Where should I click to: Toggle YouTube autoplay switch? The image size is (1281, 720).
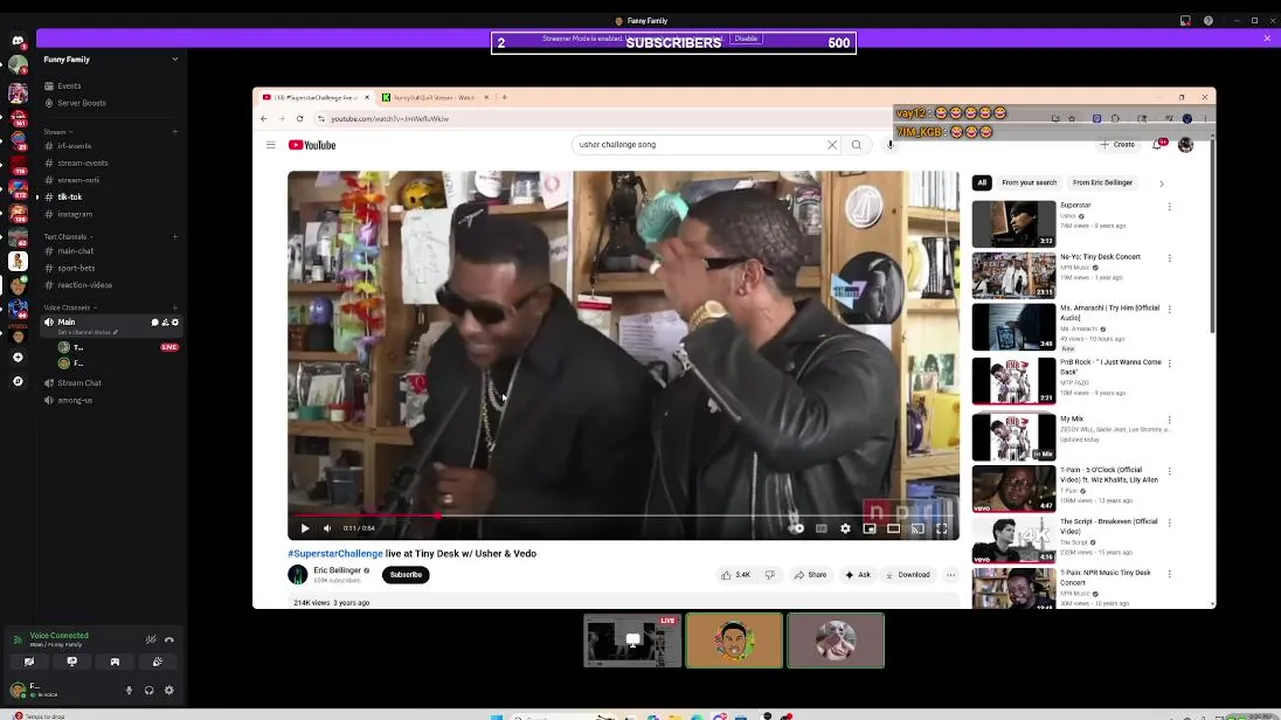click(797, 529)
